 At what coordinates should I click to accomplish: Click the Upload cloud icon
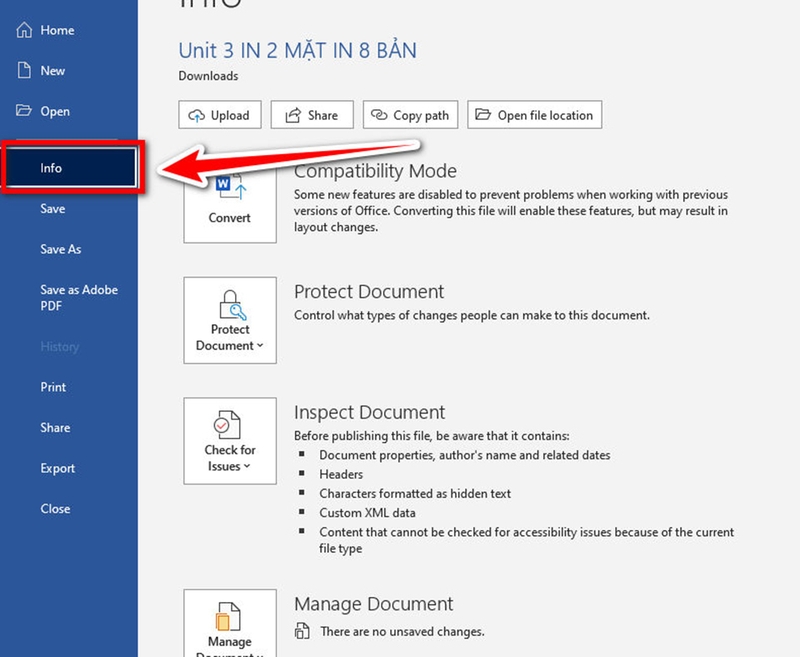(196, 115)
